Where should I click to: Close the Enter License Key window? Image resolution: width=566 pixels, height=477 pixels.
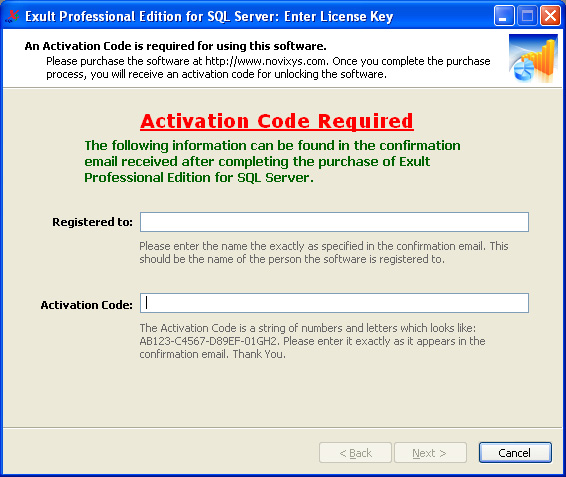click(x=550, y=16)
